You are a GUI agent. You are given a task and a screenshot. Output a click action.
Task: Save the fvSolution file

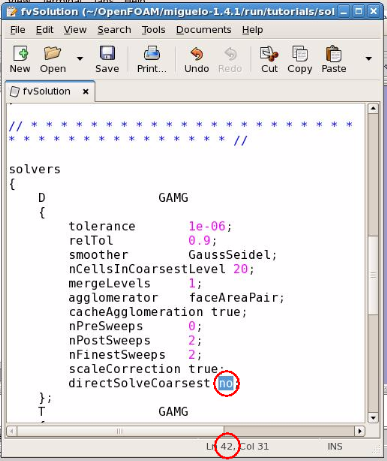pyautogui.click(x=107, y=59)
